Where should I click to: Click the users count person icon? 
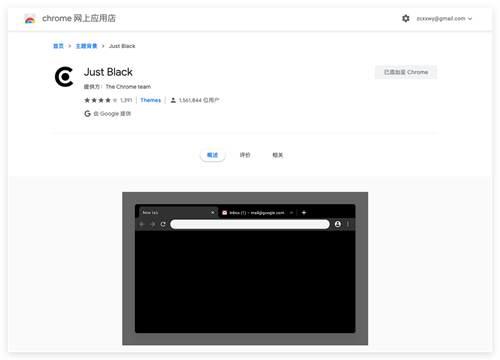(x=173, y=100)
